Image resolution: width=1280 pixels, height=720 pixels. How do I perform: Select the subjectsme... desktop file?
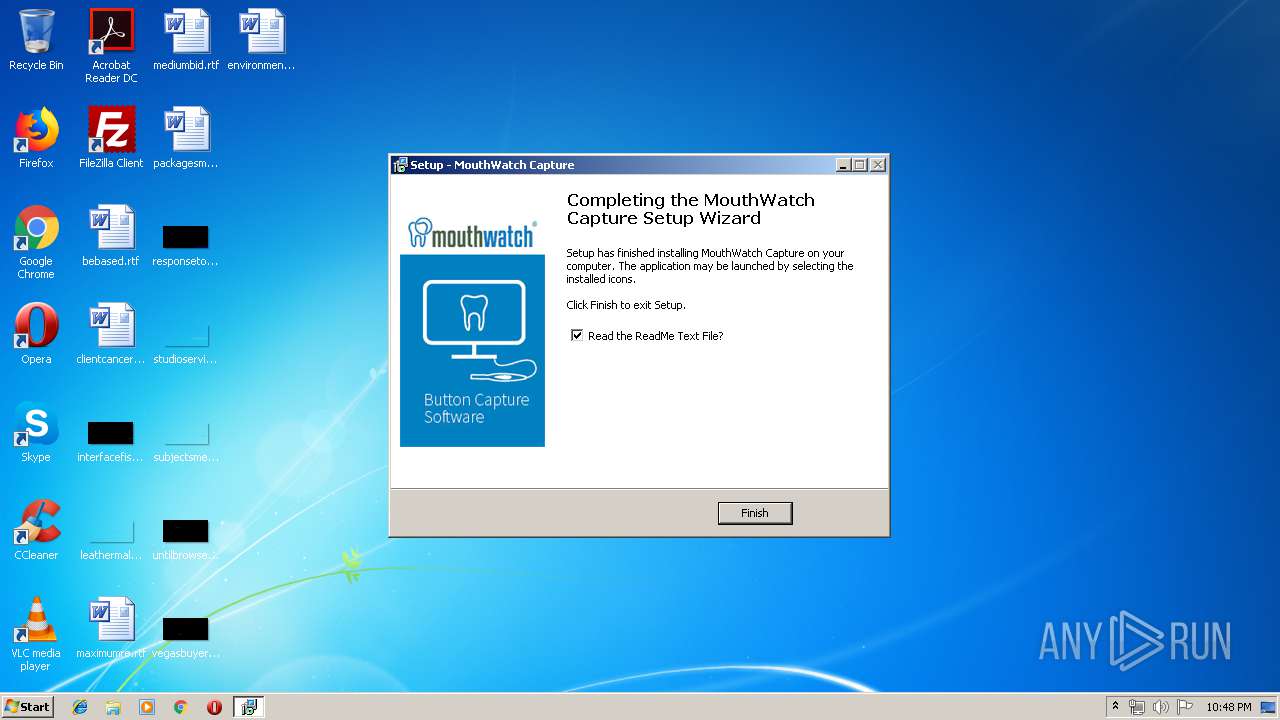click(x=186, y=441)
